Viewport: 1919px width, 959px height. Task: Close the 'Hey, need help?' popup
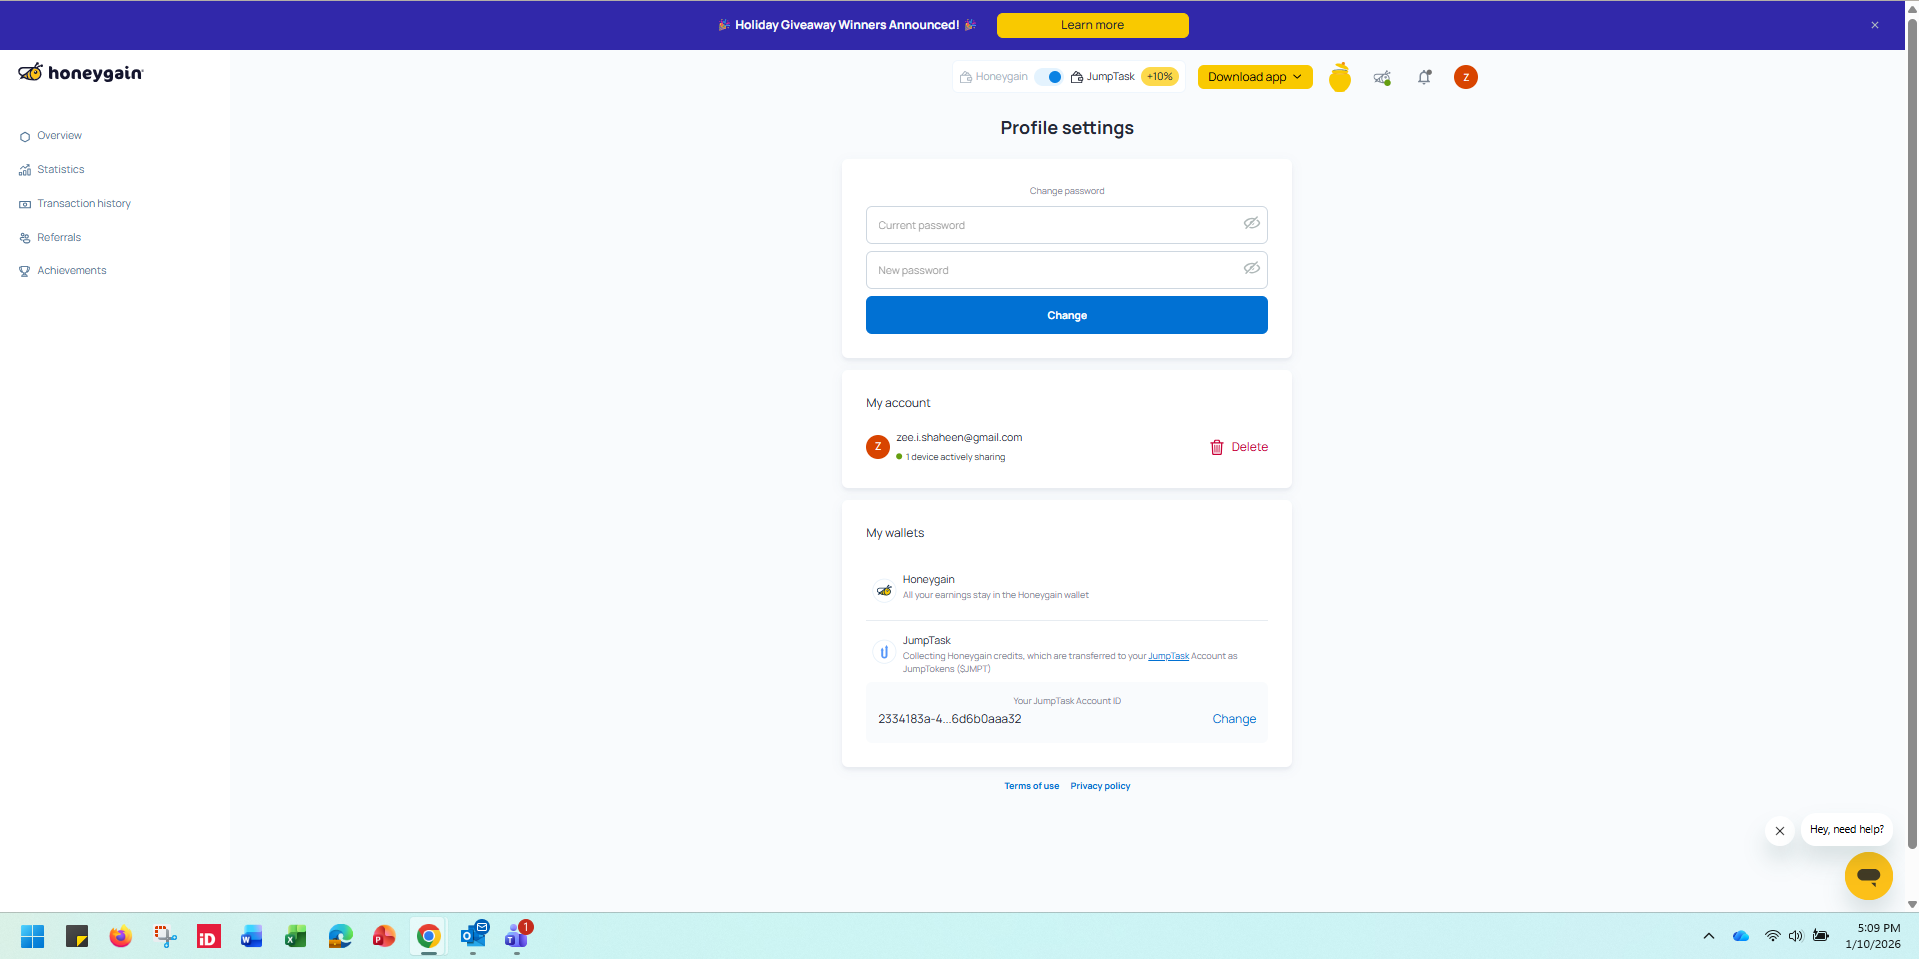[1780, 831]
